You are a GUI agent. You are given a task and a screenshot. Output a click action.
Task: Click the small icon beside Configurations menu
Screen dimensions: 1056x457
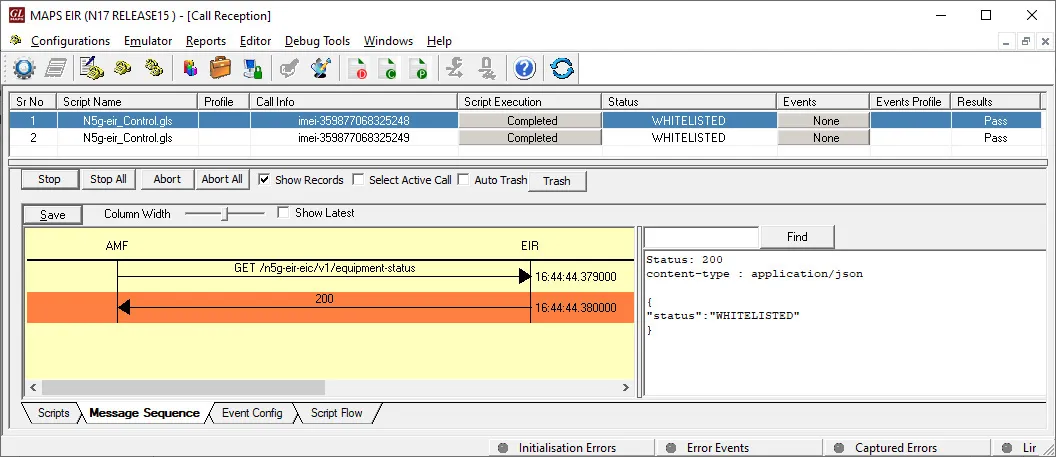point(15,40)
